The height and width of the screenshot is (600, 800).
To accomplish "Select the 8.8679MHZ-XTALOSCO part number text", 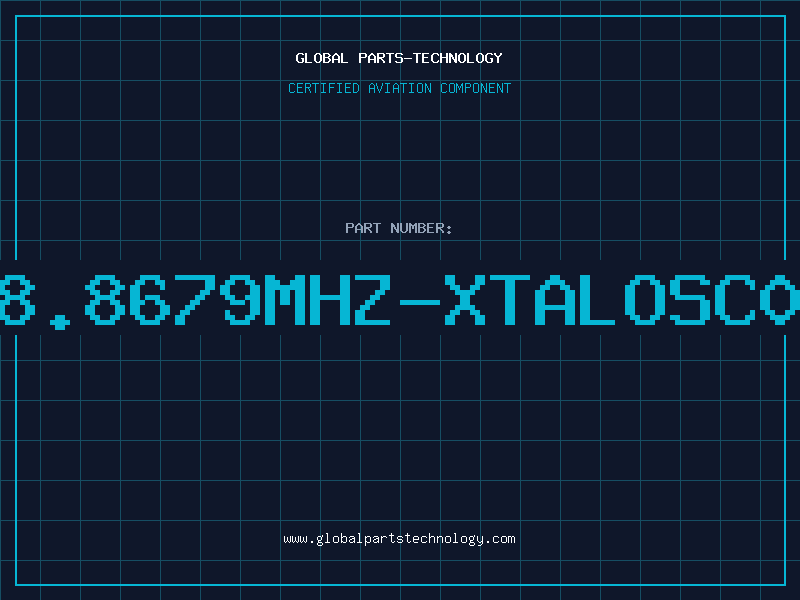I will 400,301.
